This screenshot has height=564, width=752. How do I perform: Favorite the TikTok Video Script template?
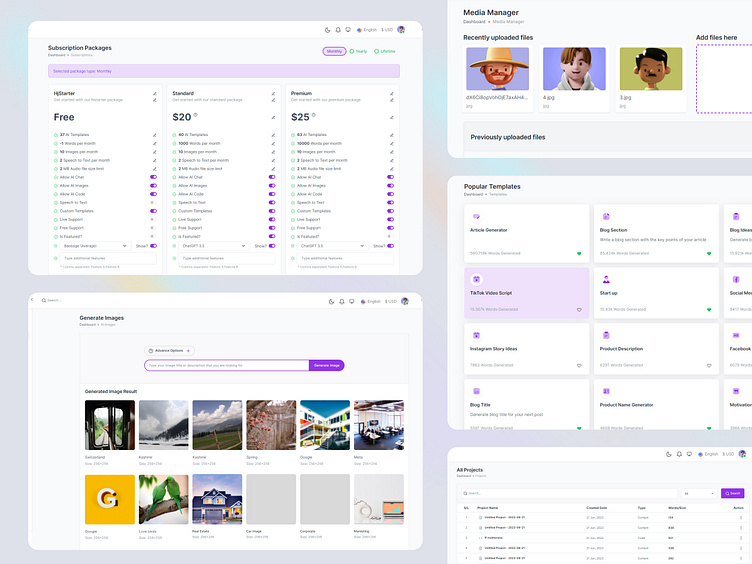coord(579,310)
